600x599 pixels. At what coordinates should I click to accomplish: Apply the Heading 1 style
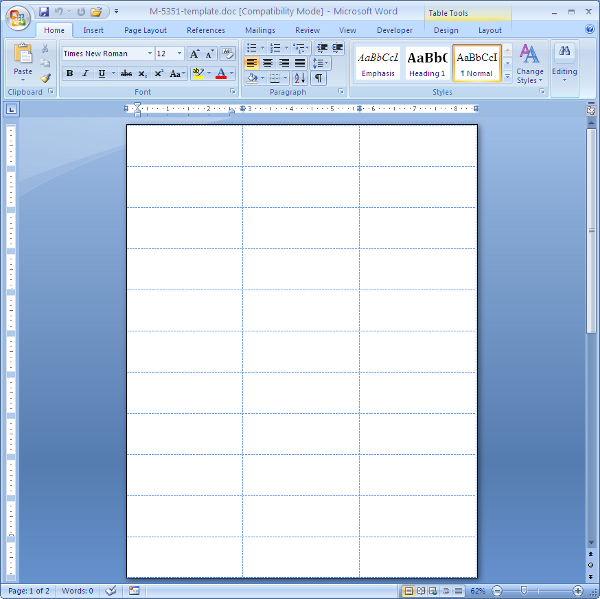(x=427, y=62)
